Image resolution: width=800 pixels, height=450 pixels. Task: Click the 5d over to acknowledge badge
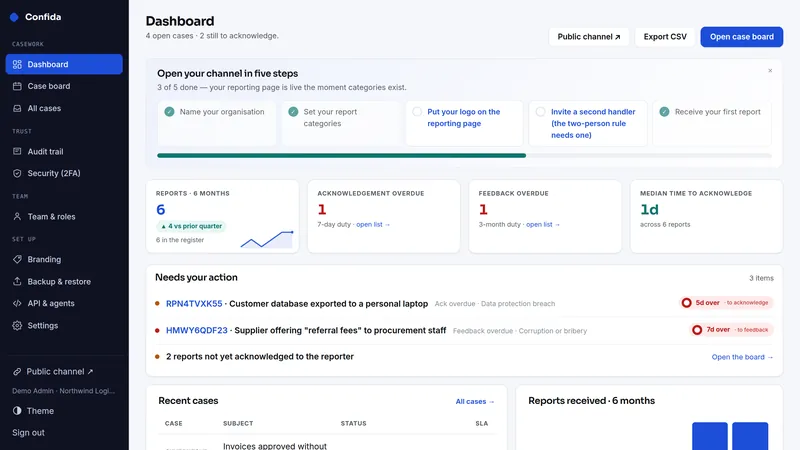coord(727,303)
